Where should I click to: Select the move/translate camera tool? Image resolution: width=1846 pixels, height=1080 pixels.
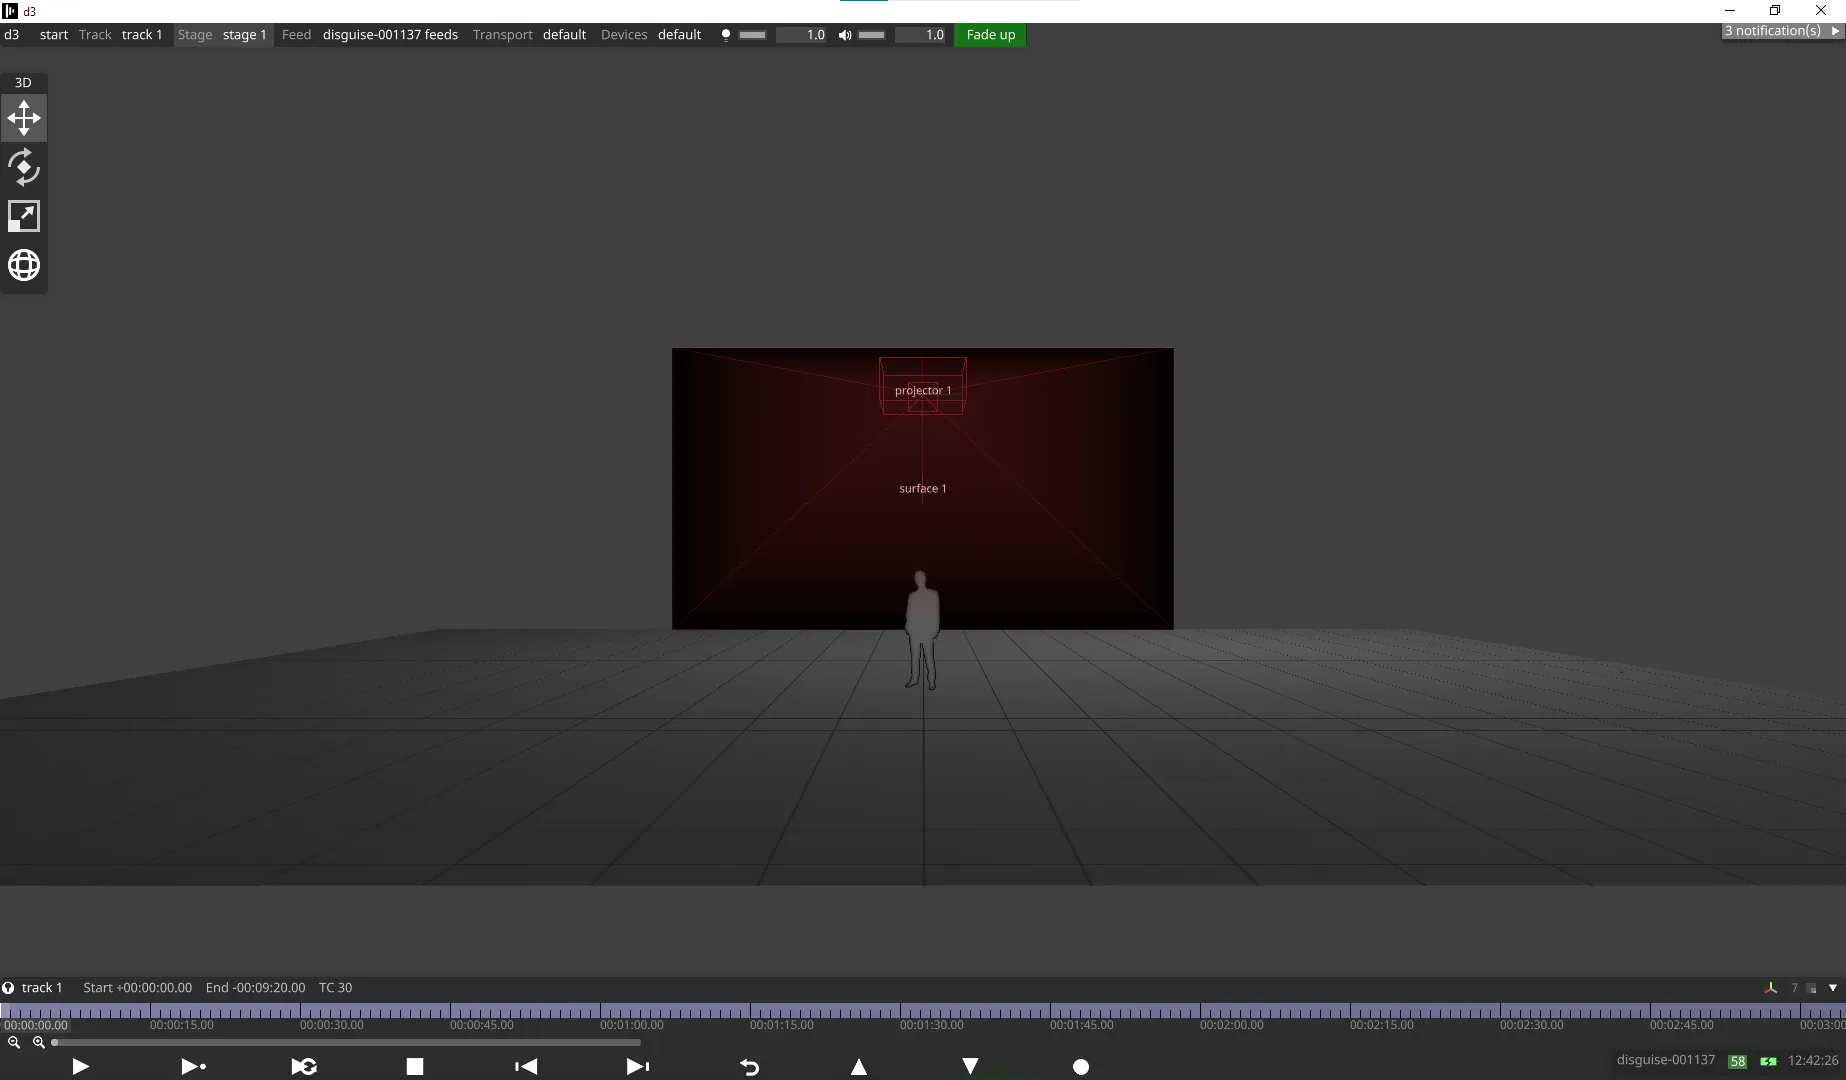[24, 119]
